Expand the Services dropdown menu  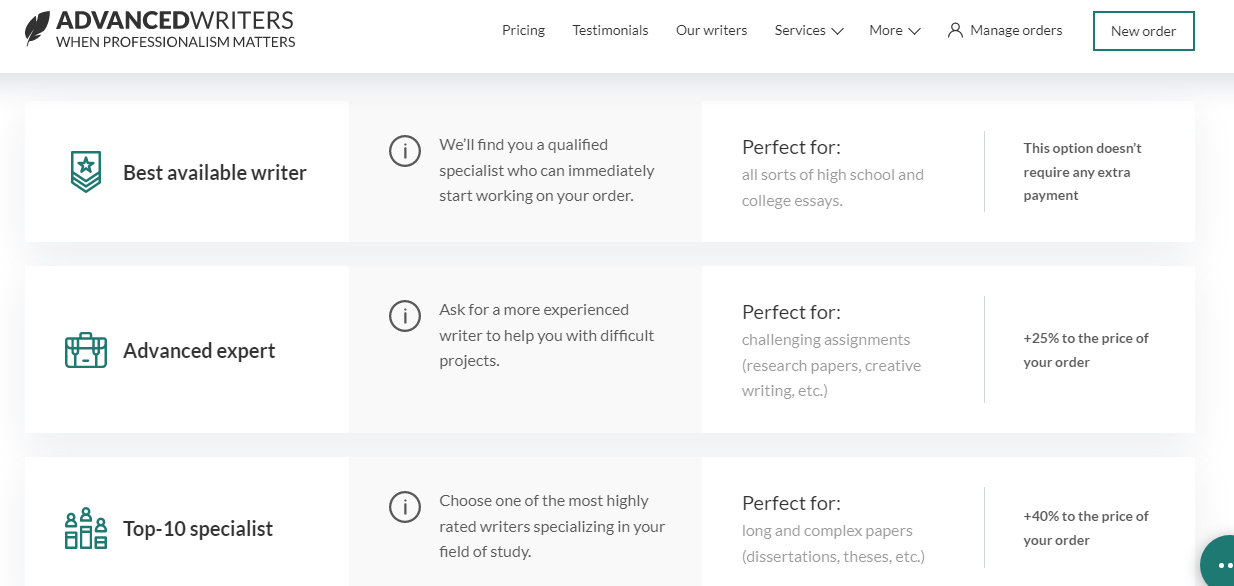pos(809,30)
